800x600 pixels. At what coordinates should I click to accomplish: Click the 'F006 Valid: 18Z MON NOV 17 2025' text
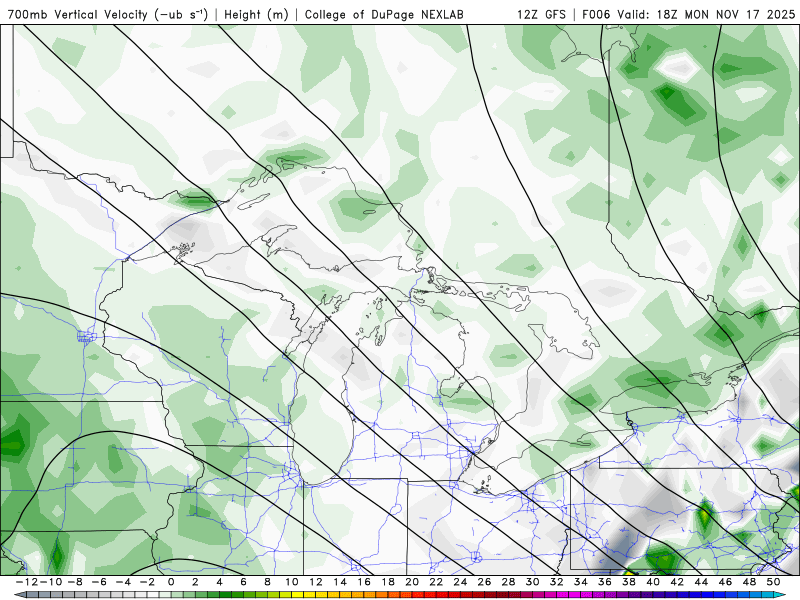pyautogui.click(x=688, y=14)
